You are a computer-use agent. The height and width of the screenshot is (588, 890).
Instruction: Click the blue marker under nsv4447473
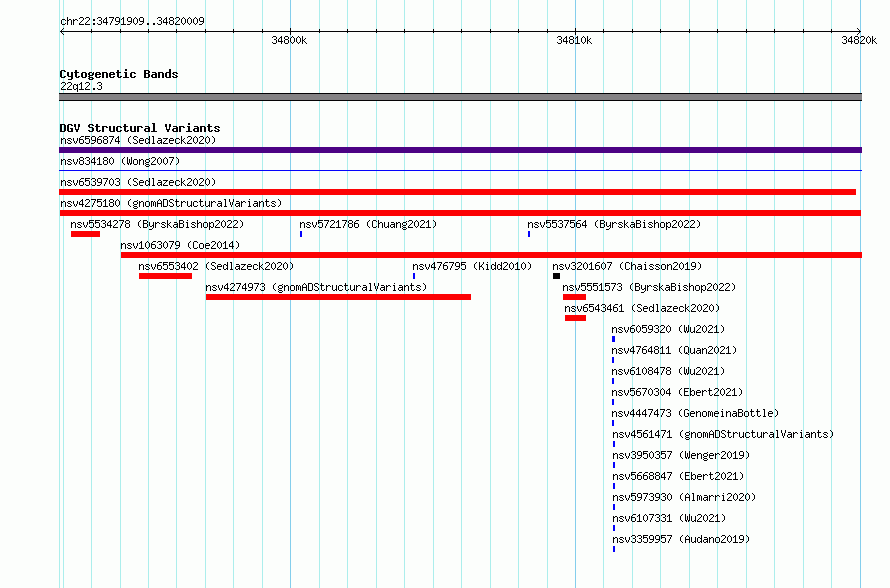613,423
